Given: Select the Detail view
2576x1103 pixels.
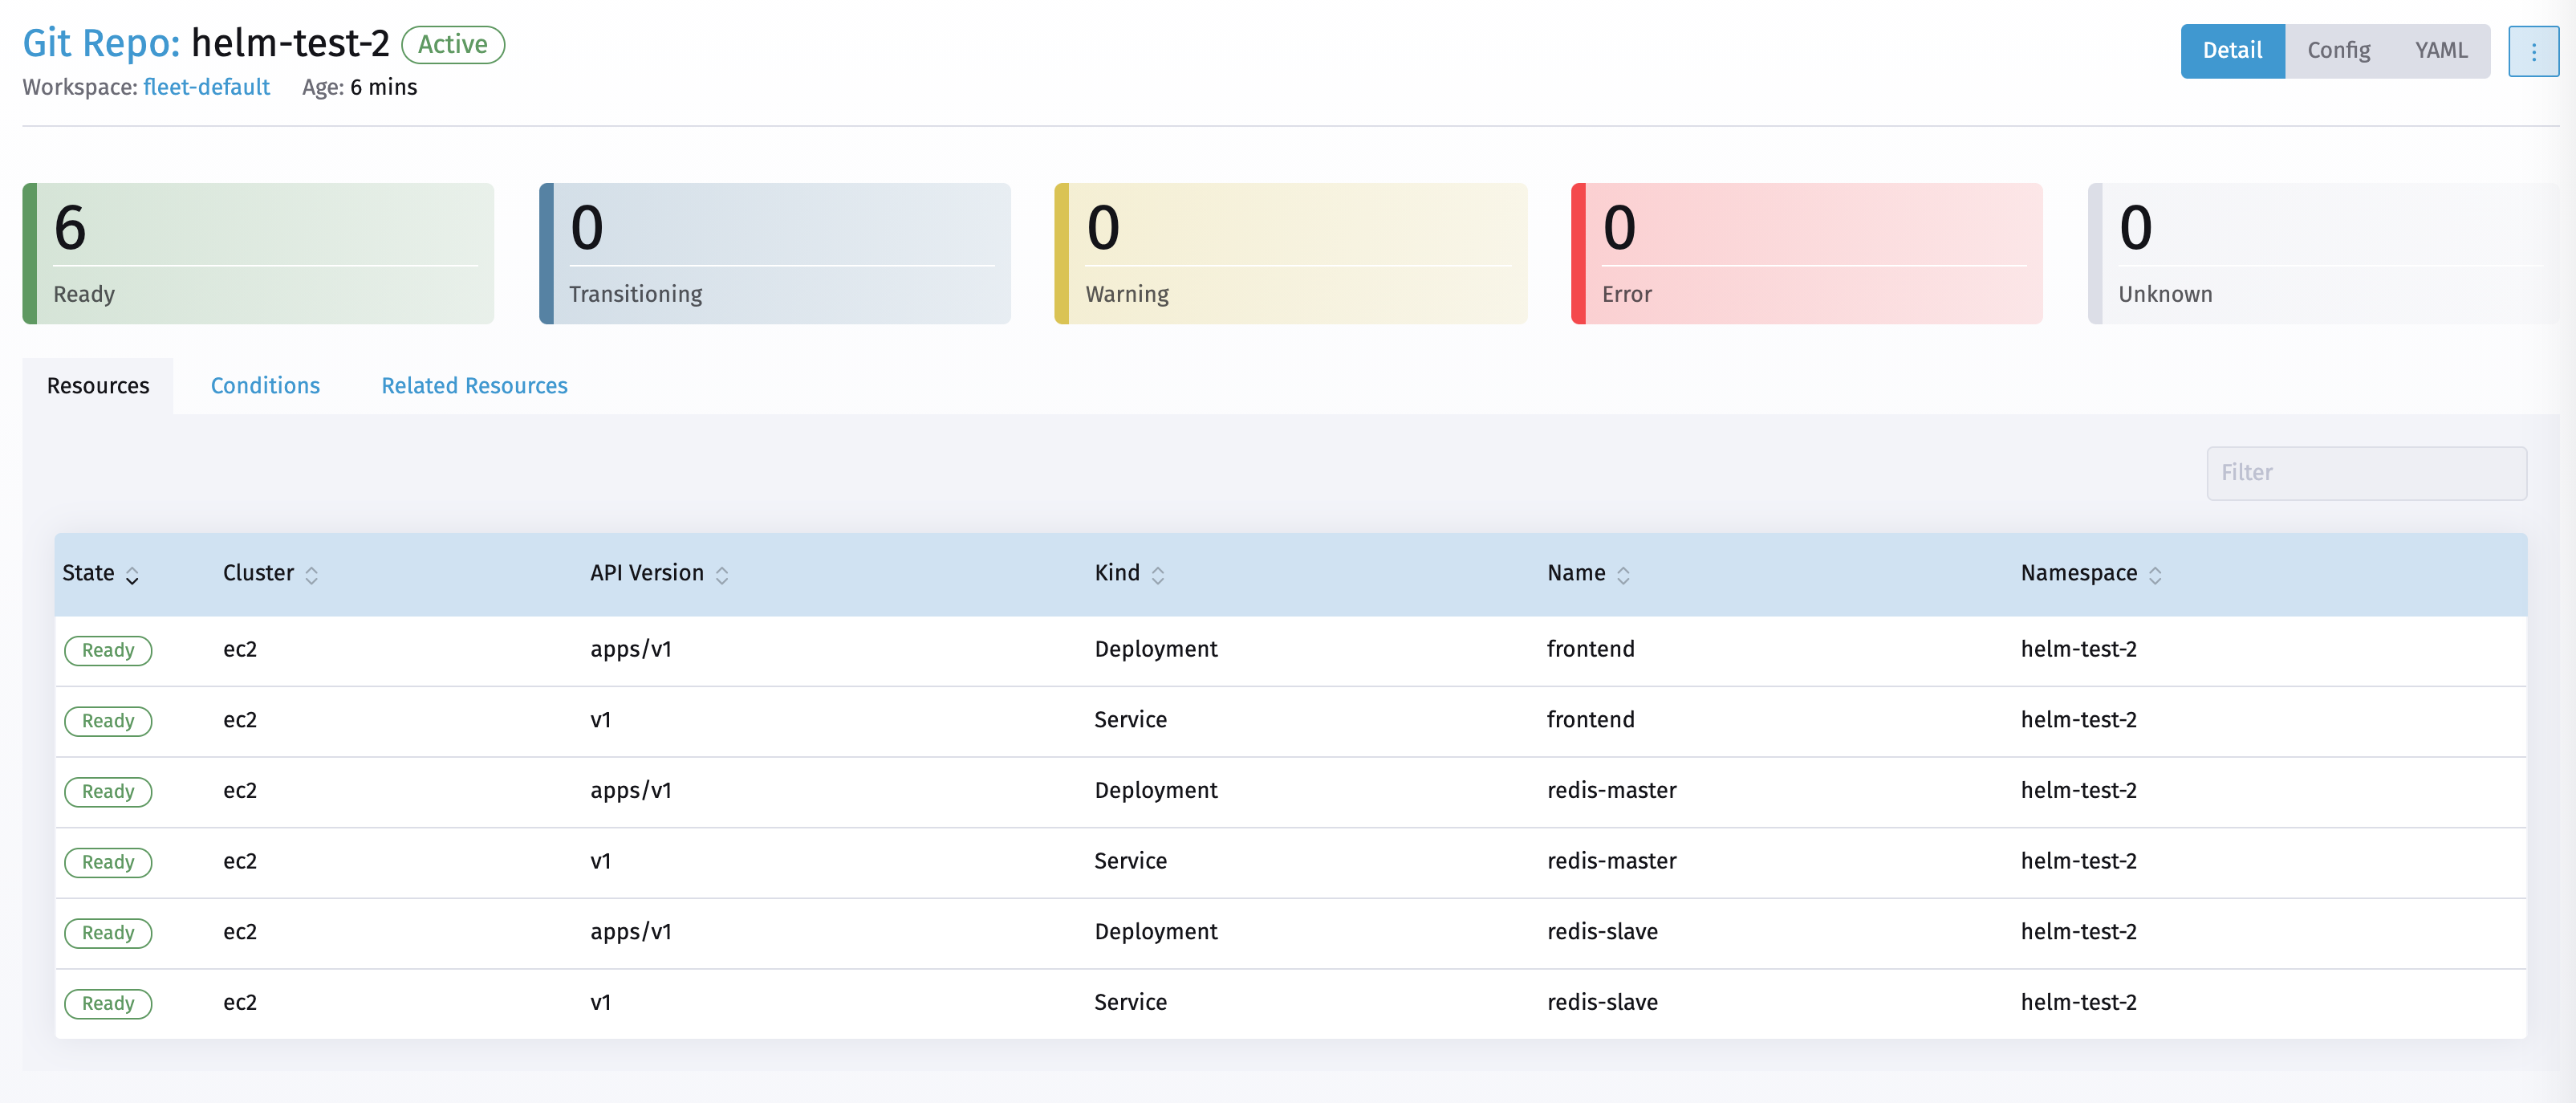Looking at the screenshot, I should click(x=2232, y=50).
